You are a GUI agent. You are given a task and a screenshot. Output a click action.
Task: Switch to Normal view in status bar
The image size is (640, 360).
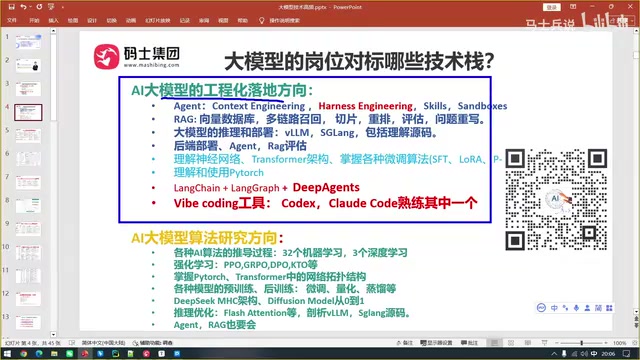(494, 343)
